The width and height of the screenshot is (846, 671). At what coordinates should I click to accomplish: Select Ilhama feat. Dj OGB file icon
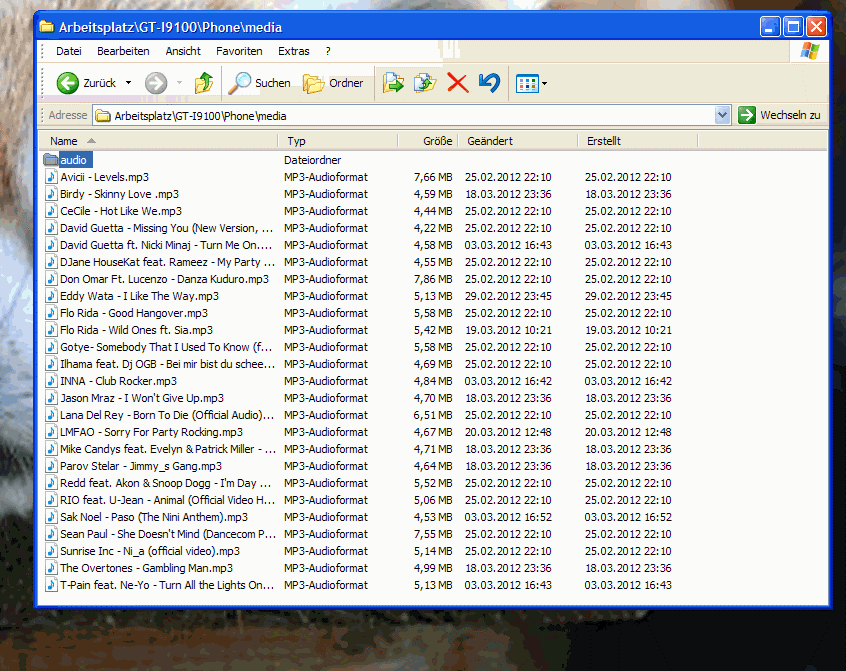pyautogui.click(x=51, y=364)
